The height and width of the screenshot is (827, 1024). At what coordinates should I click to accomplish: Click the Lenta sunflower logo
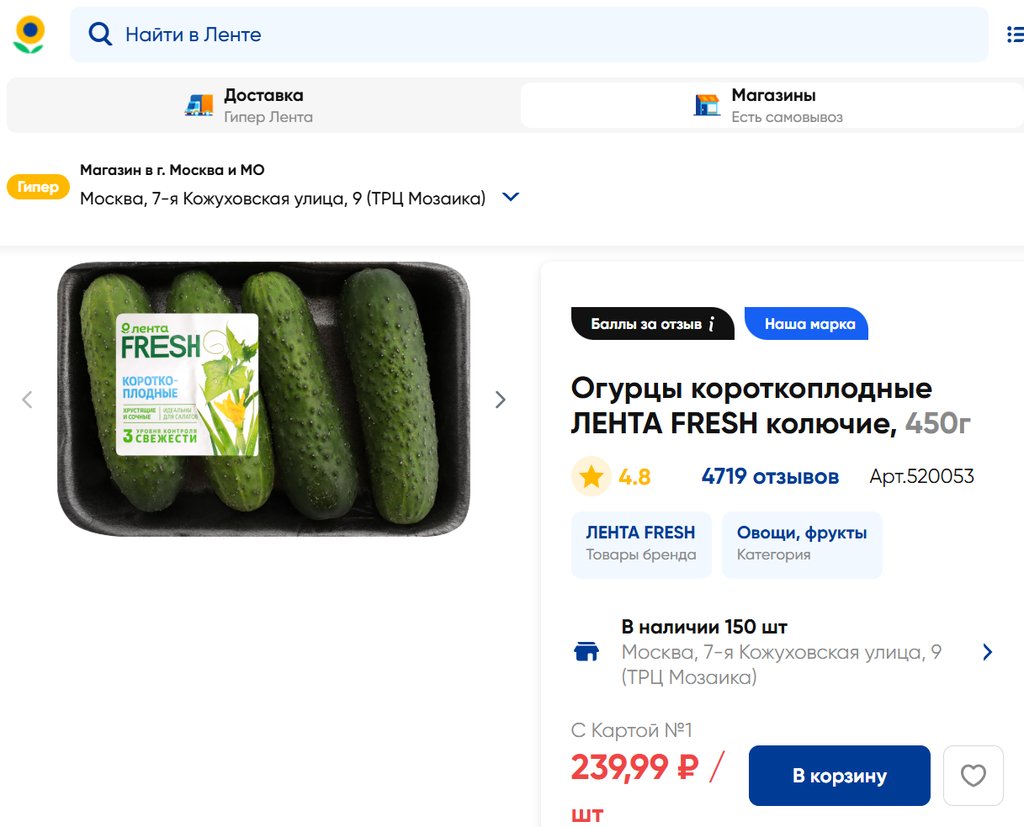click(x=29, y=35)
